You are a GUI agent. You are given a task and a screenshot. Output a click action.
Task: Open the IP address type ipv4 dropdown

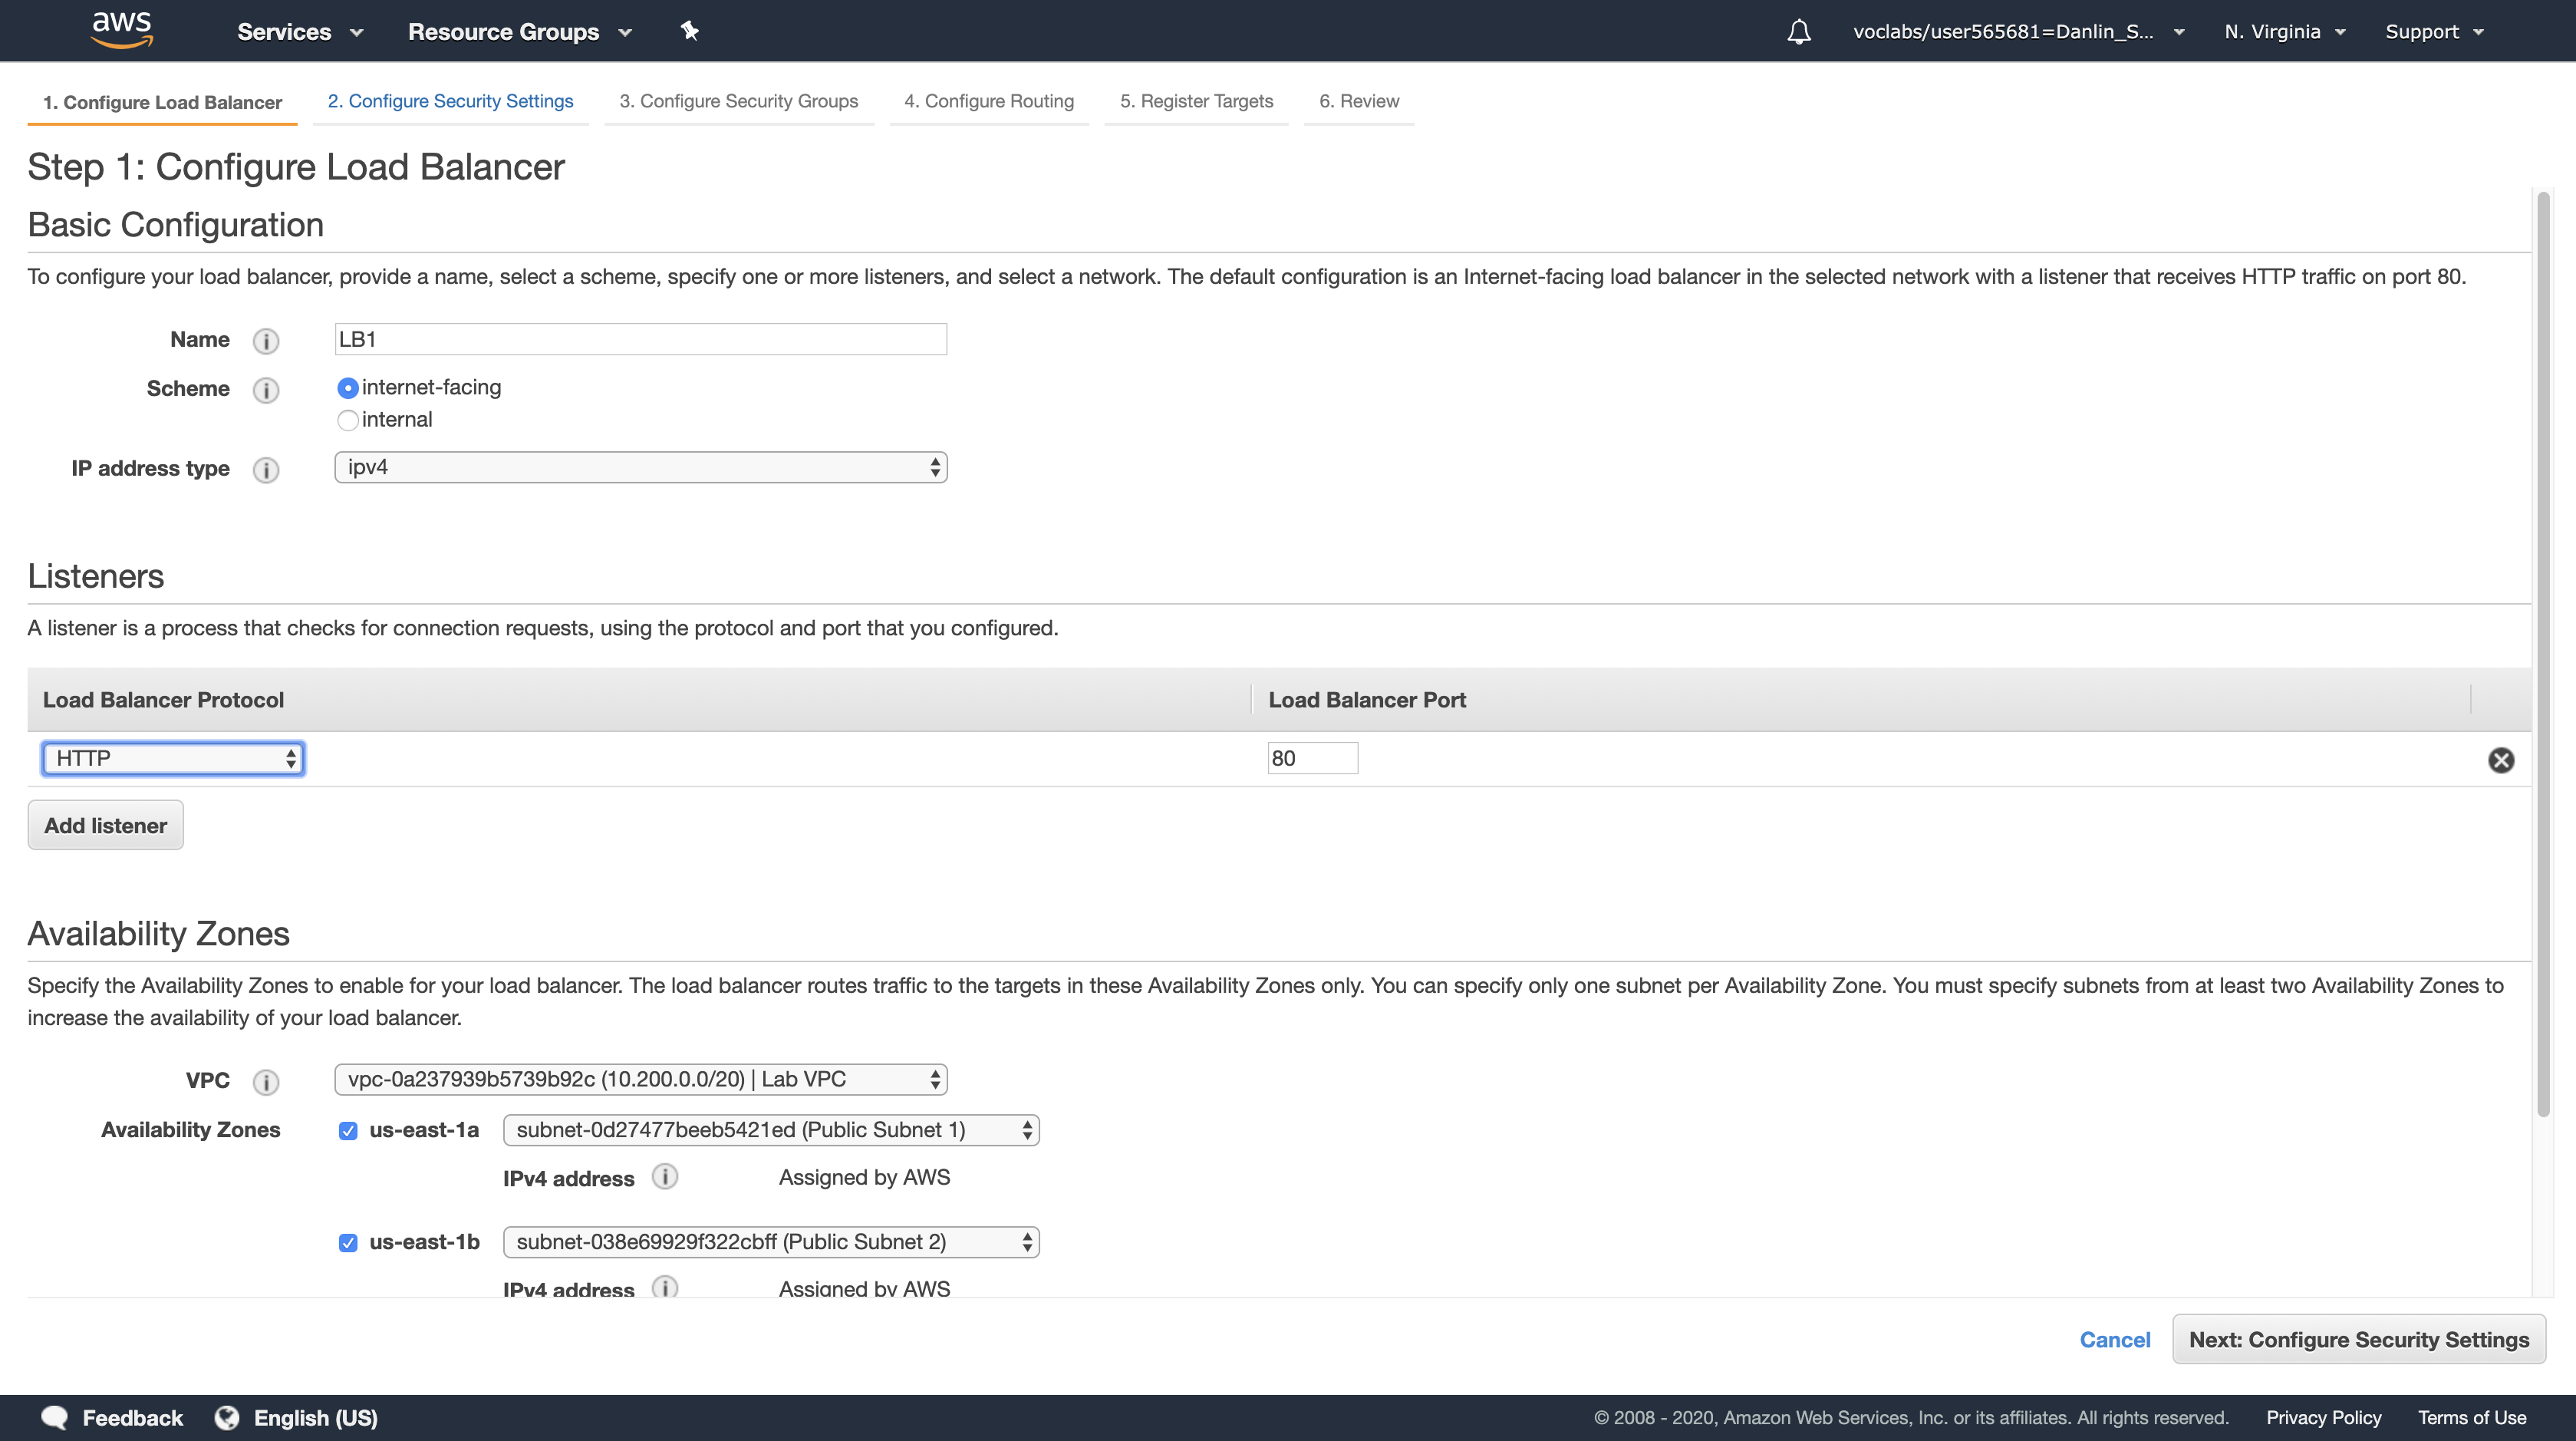pos(640,467)
